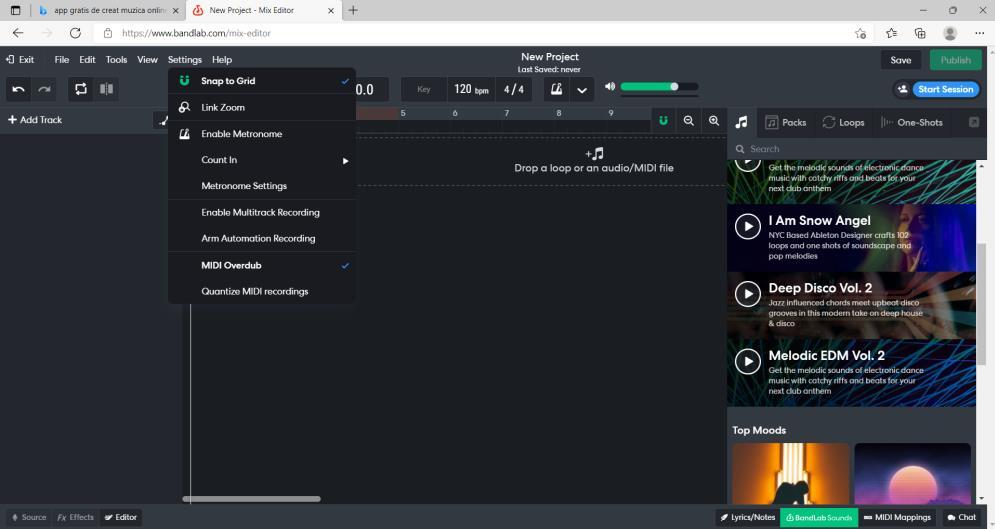Click the Save button

(900, 60)
